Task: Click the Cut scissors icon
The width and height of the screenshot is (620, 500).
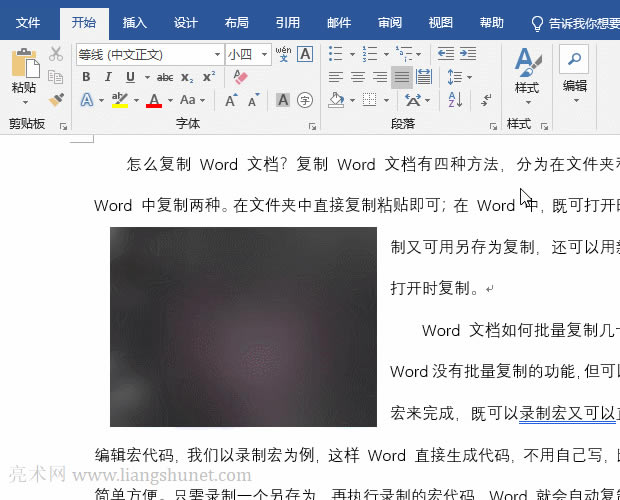Action: [56, 54]
